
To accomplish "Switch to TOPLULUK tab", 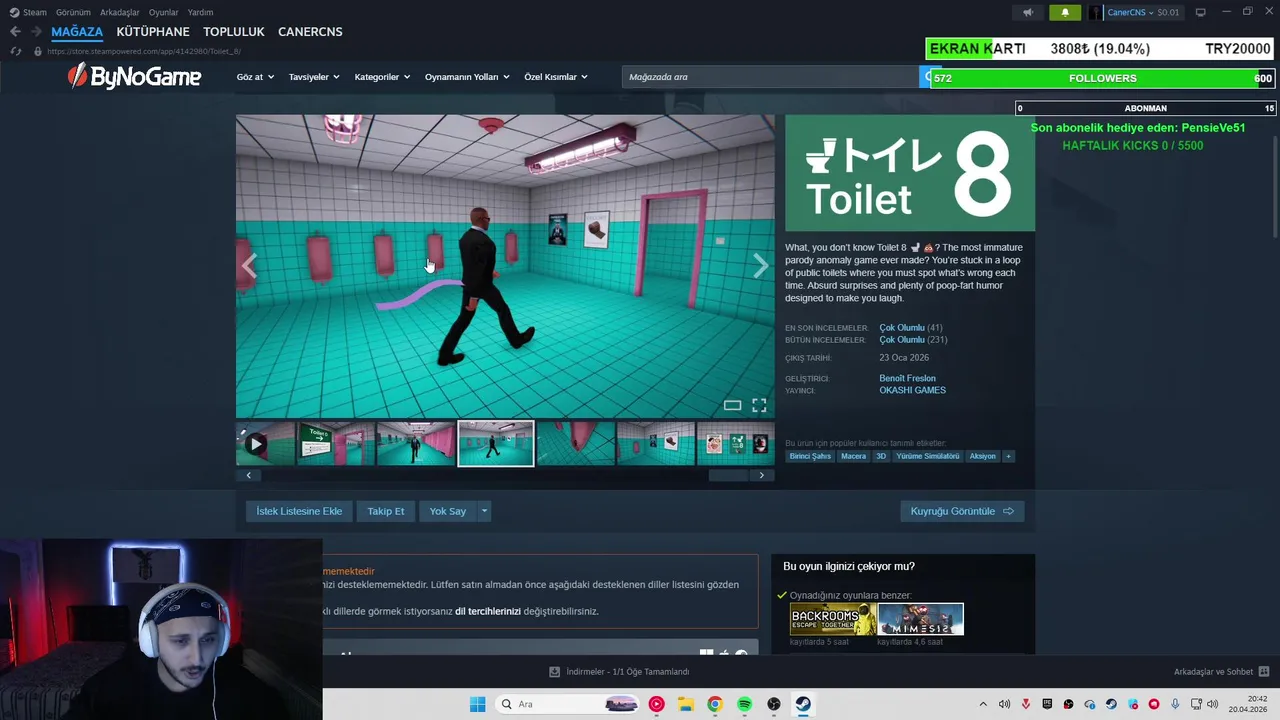I will coord(234,32).
